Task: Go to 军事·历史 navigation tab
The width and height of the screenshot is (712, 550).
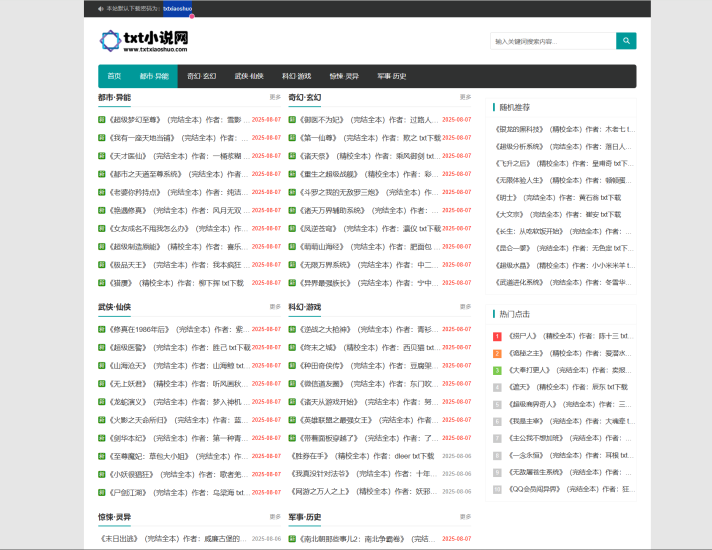Action: click(392, 76)
